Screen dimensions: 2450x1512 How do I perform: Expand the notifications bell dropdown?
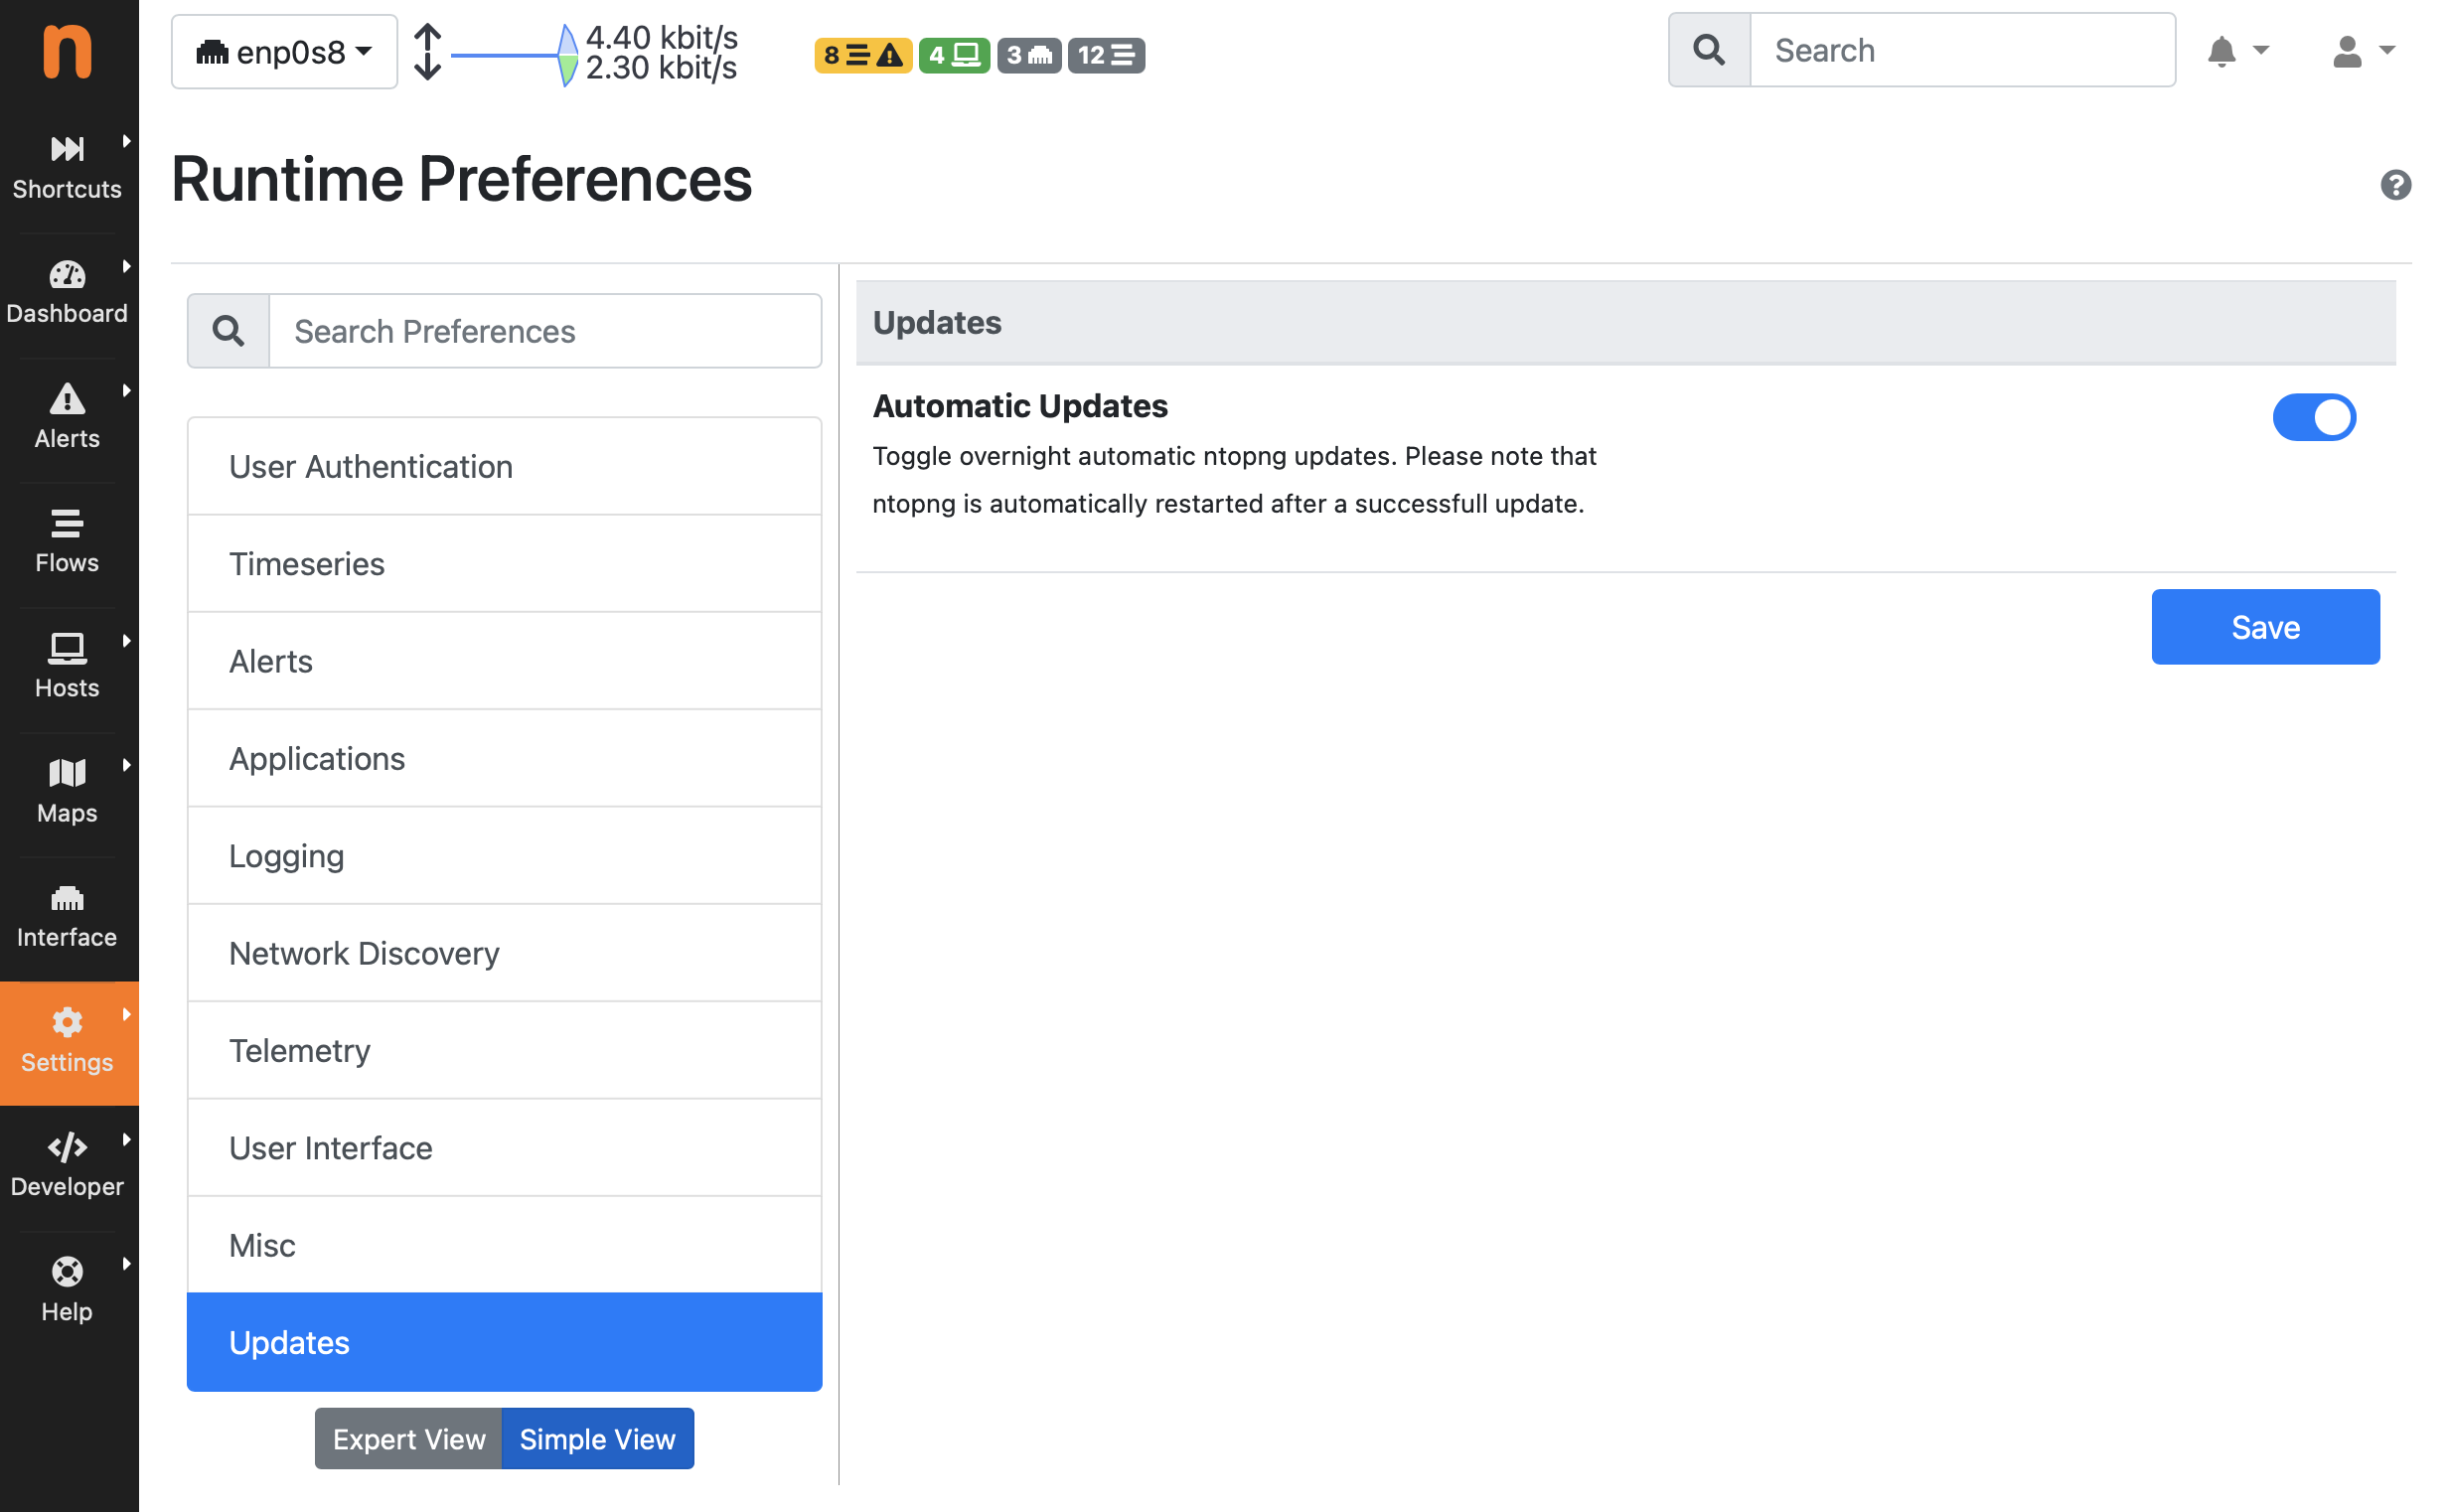(2237, 50)
